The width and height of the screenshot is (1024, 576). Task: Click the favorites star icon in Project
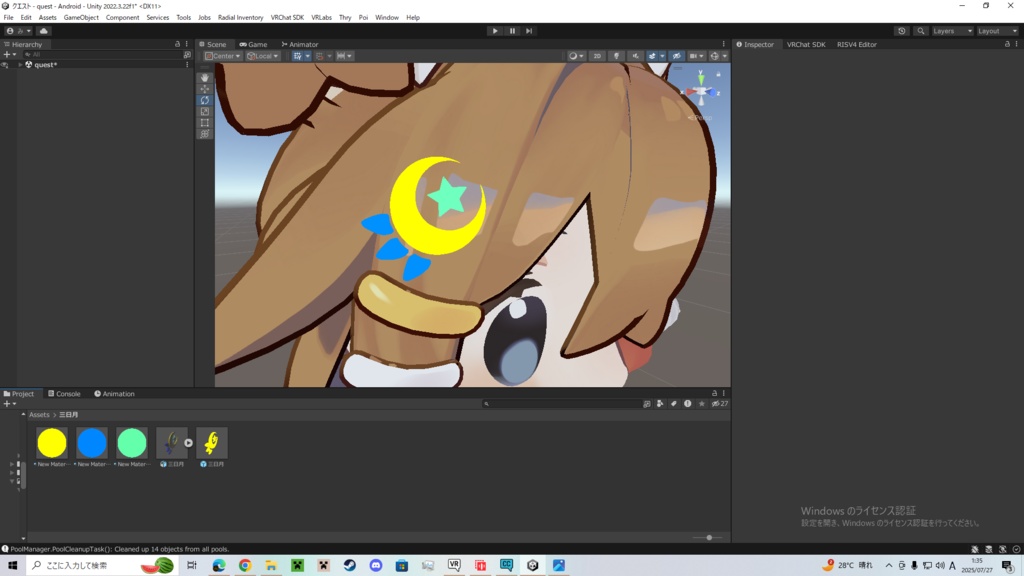click(x=701, y=404)
